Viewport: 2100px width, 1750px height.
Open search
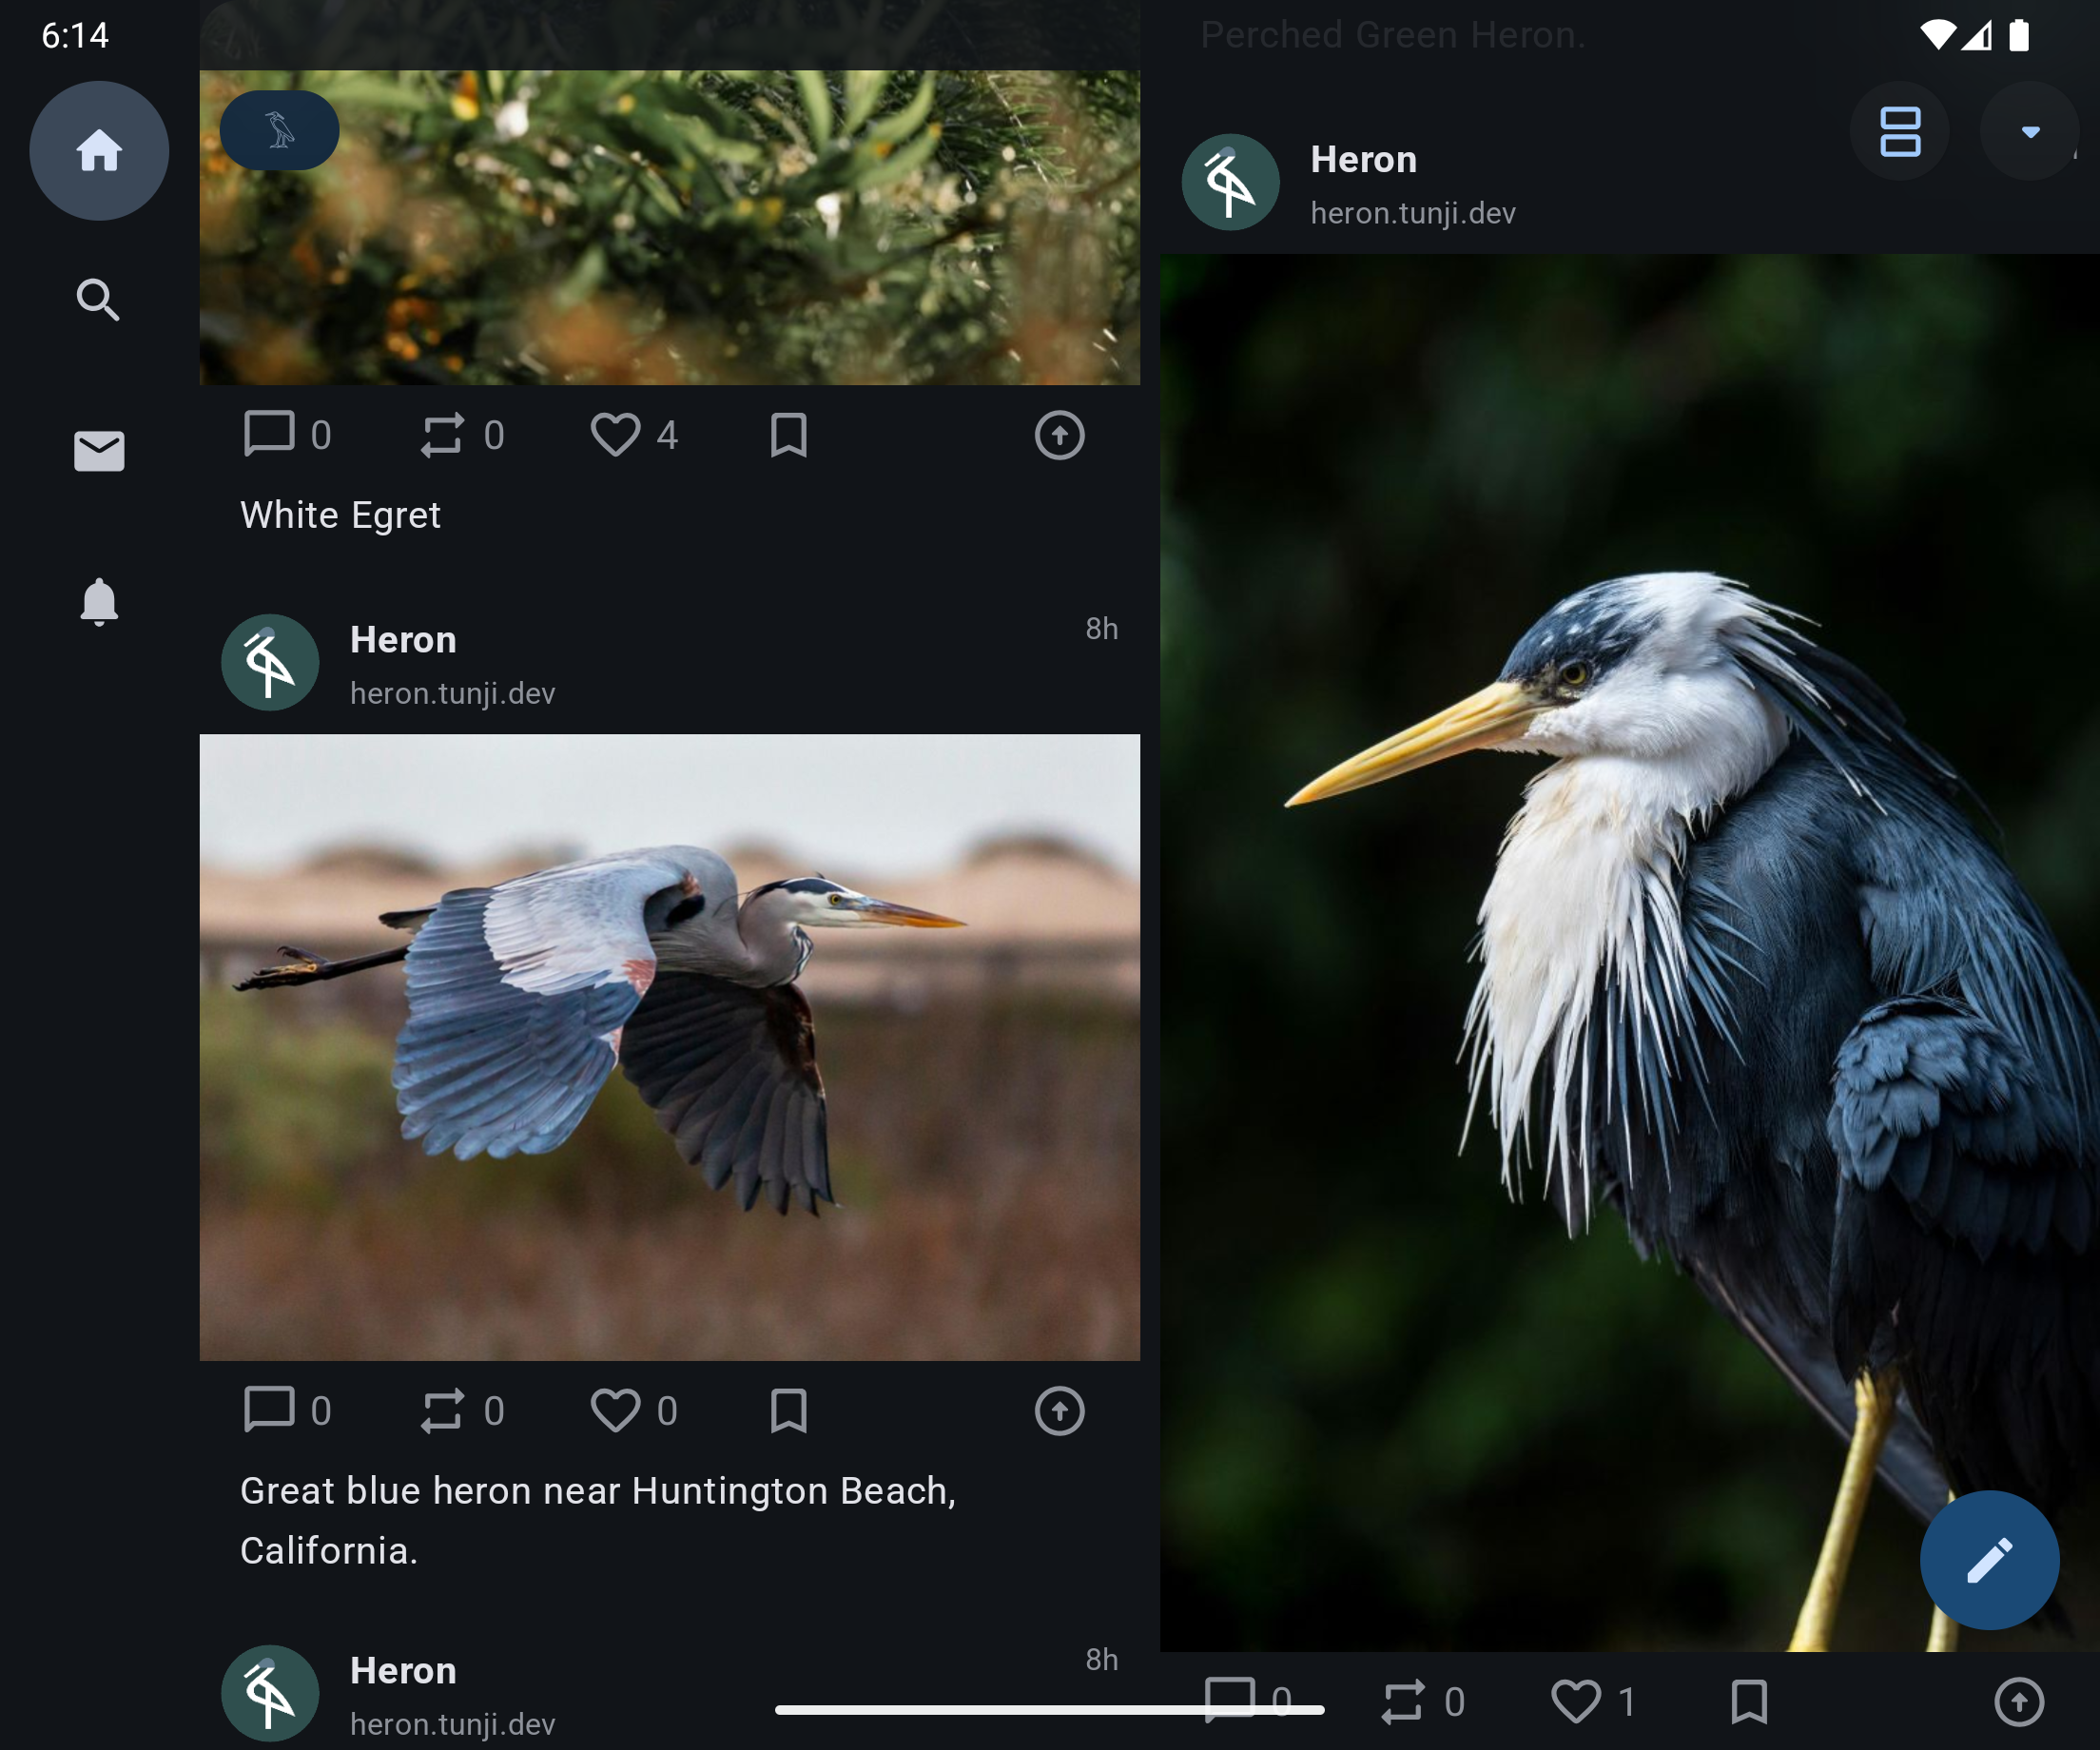(98, 299)
